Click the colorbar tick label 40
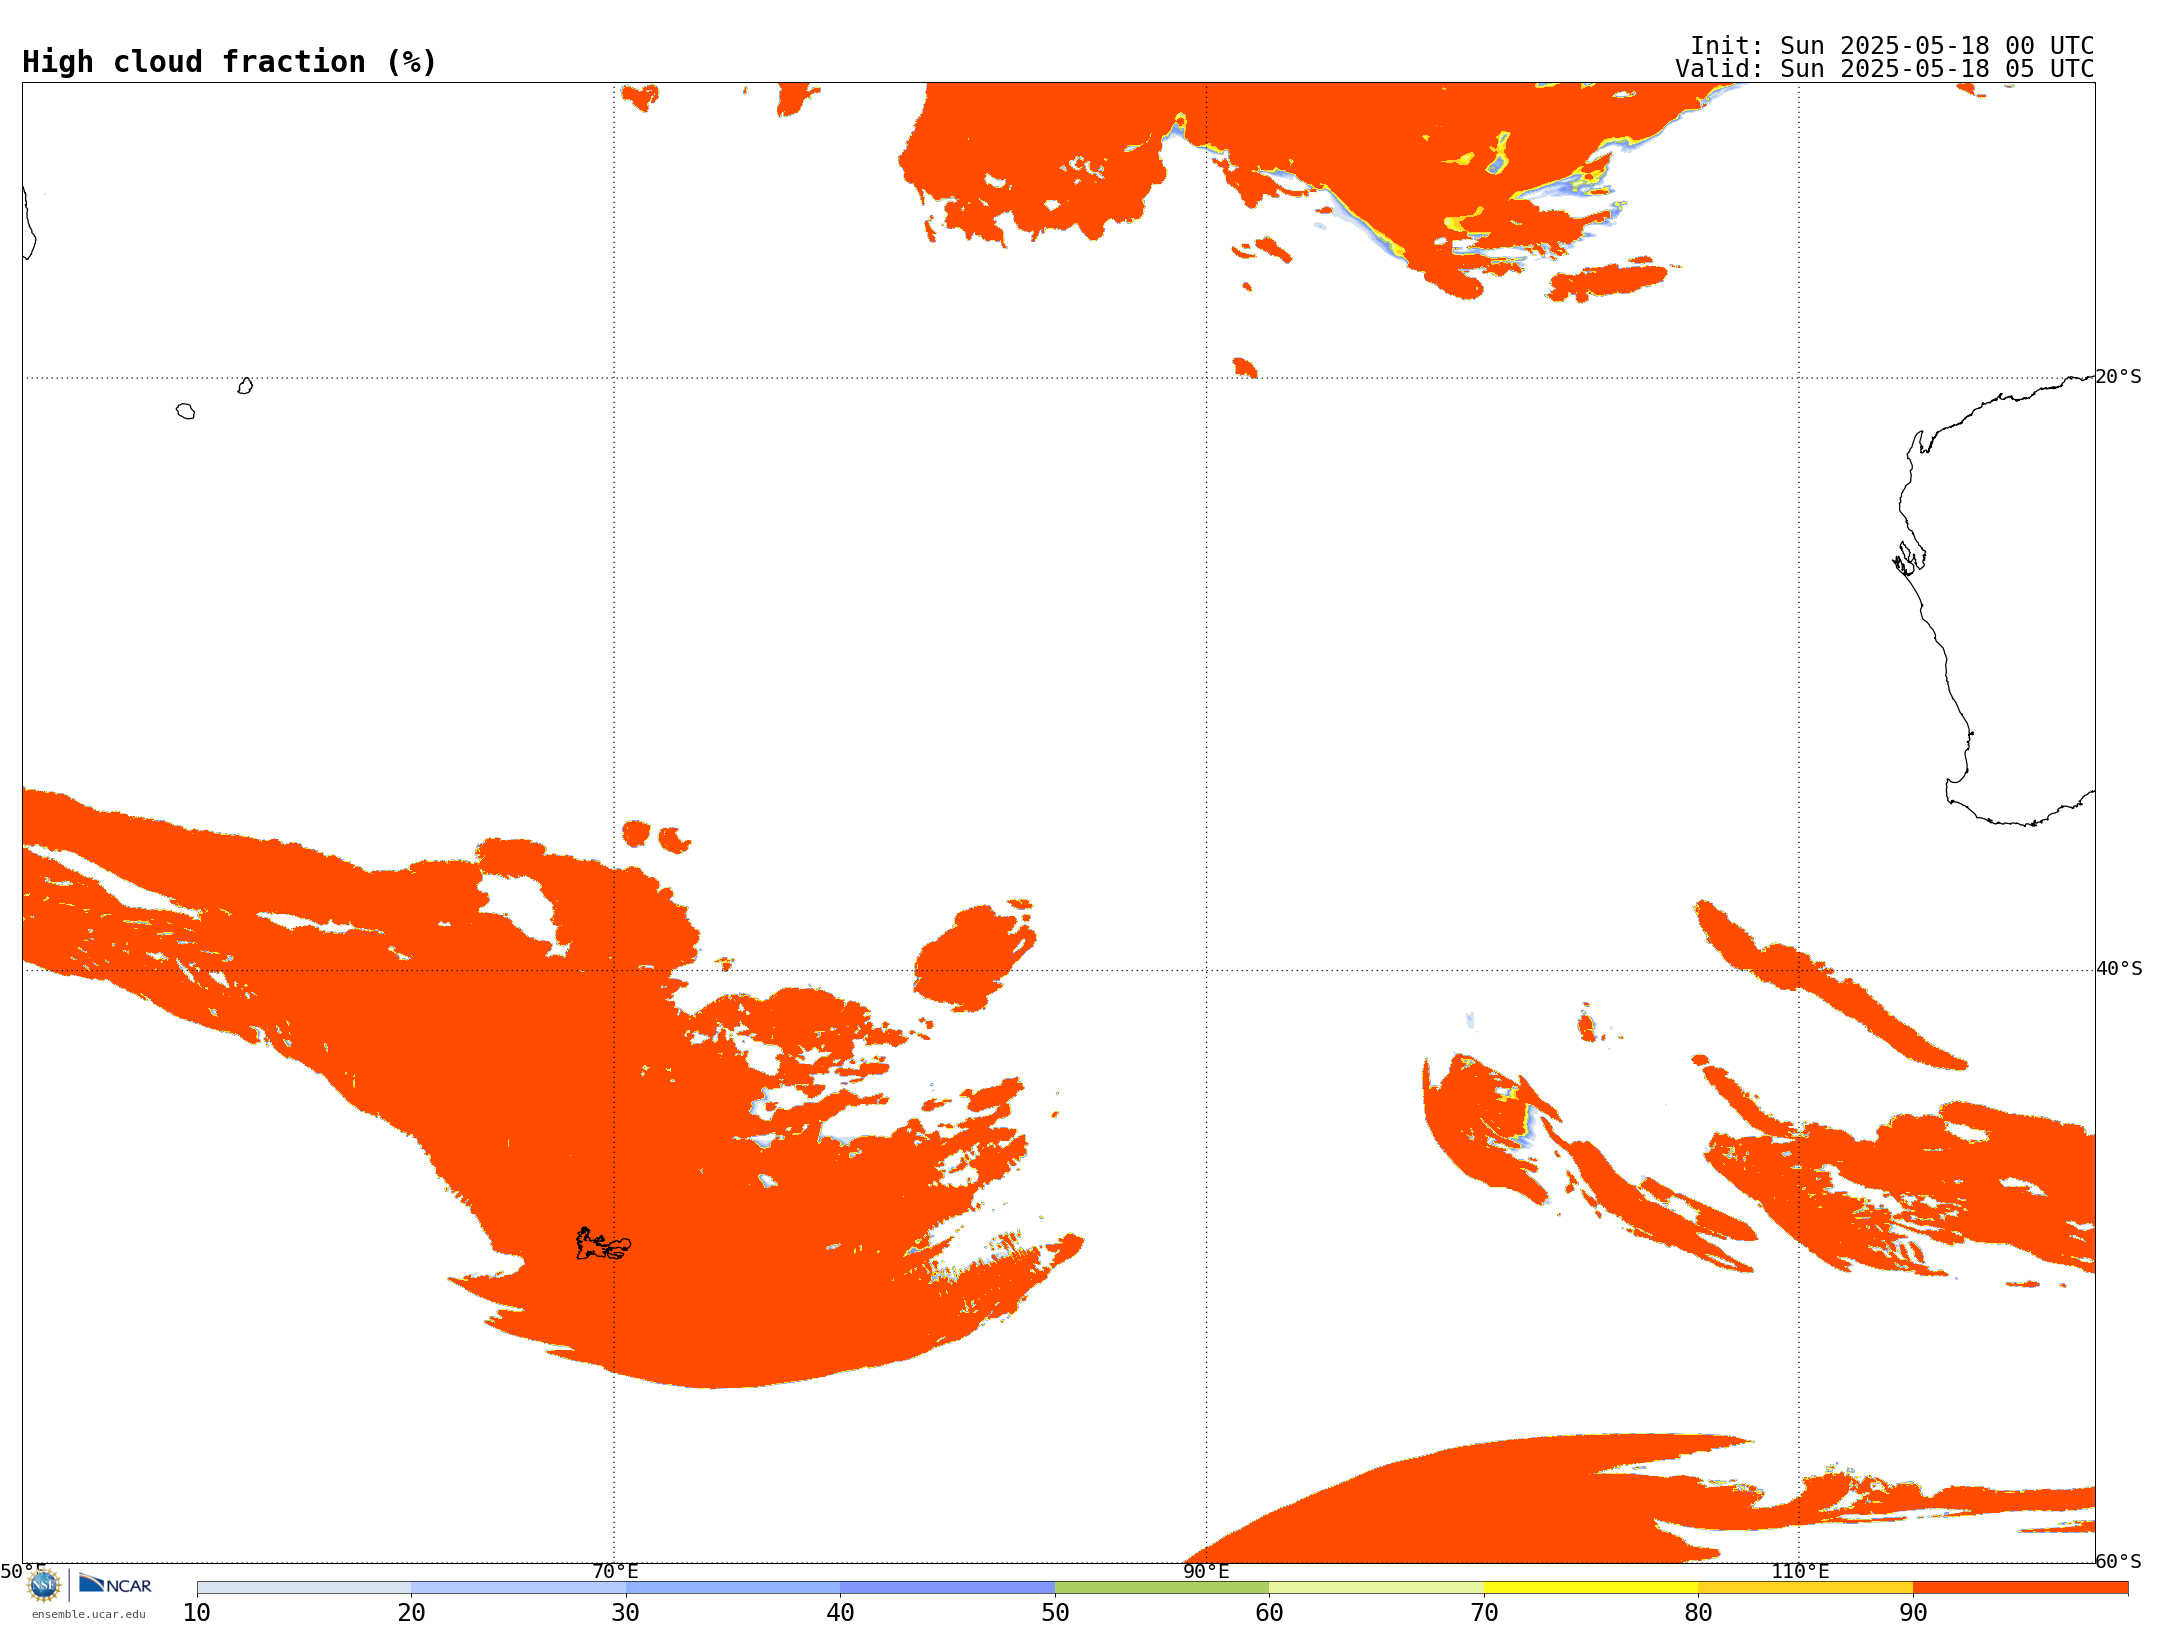The height and width of the screenshot is (1626, 2160). [x=840, y=1612]
